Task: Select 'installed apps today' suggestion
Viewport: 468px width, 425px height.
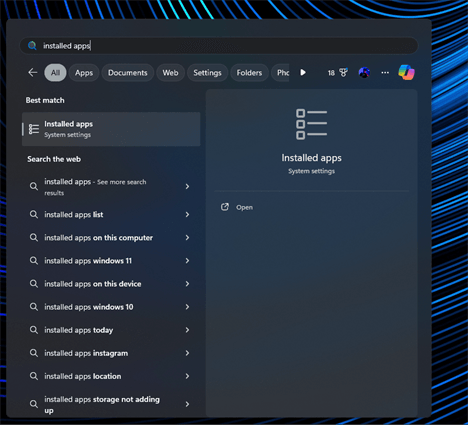Action: tap(111, 330)
